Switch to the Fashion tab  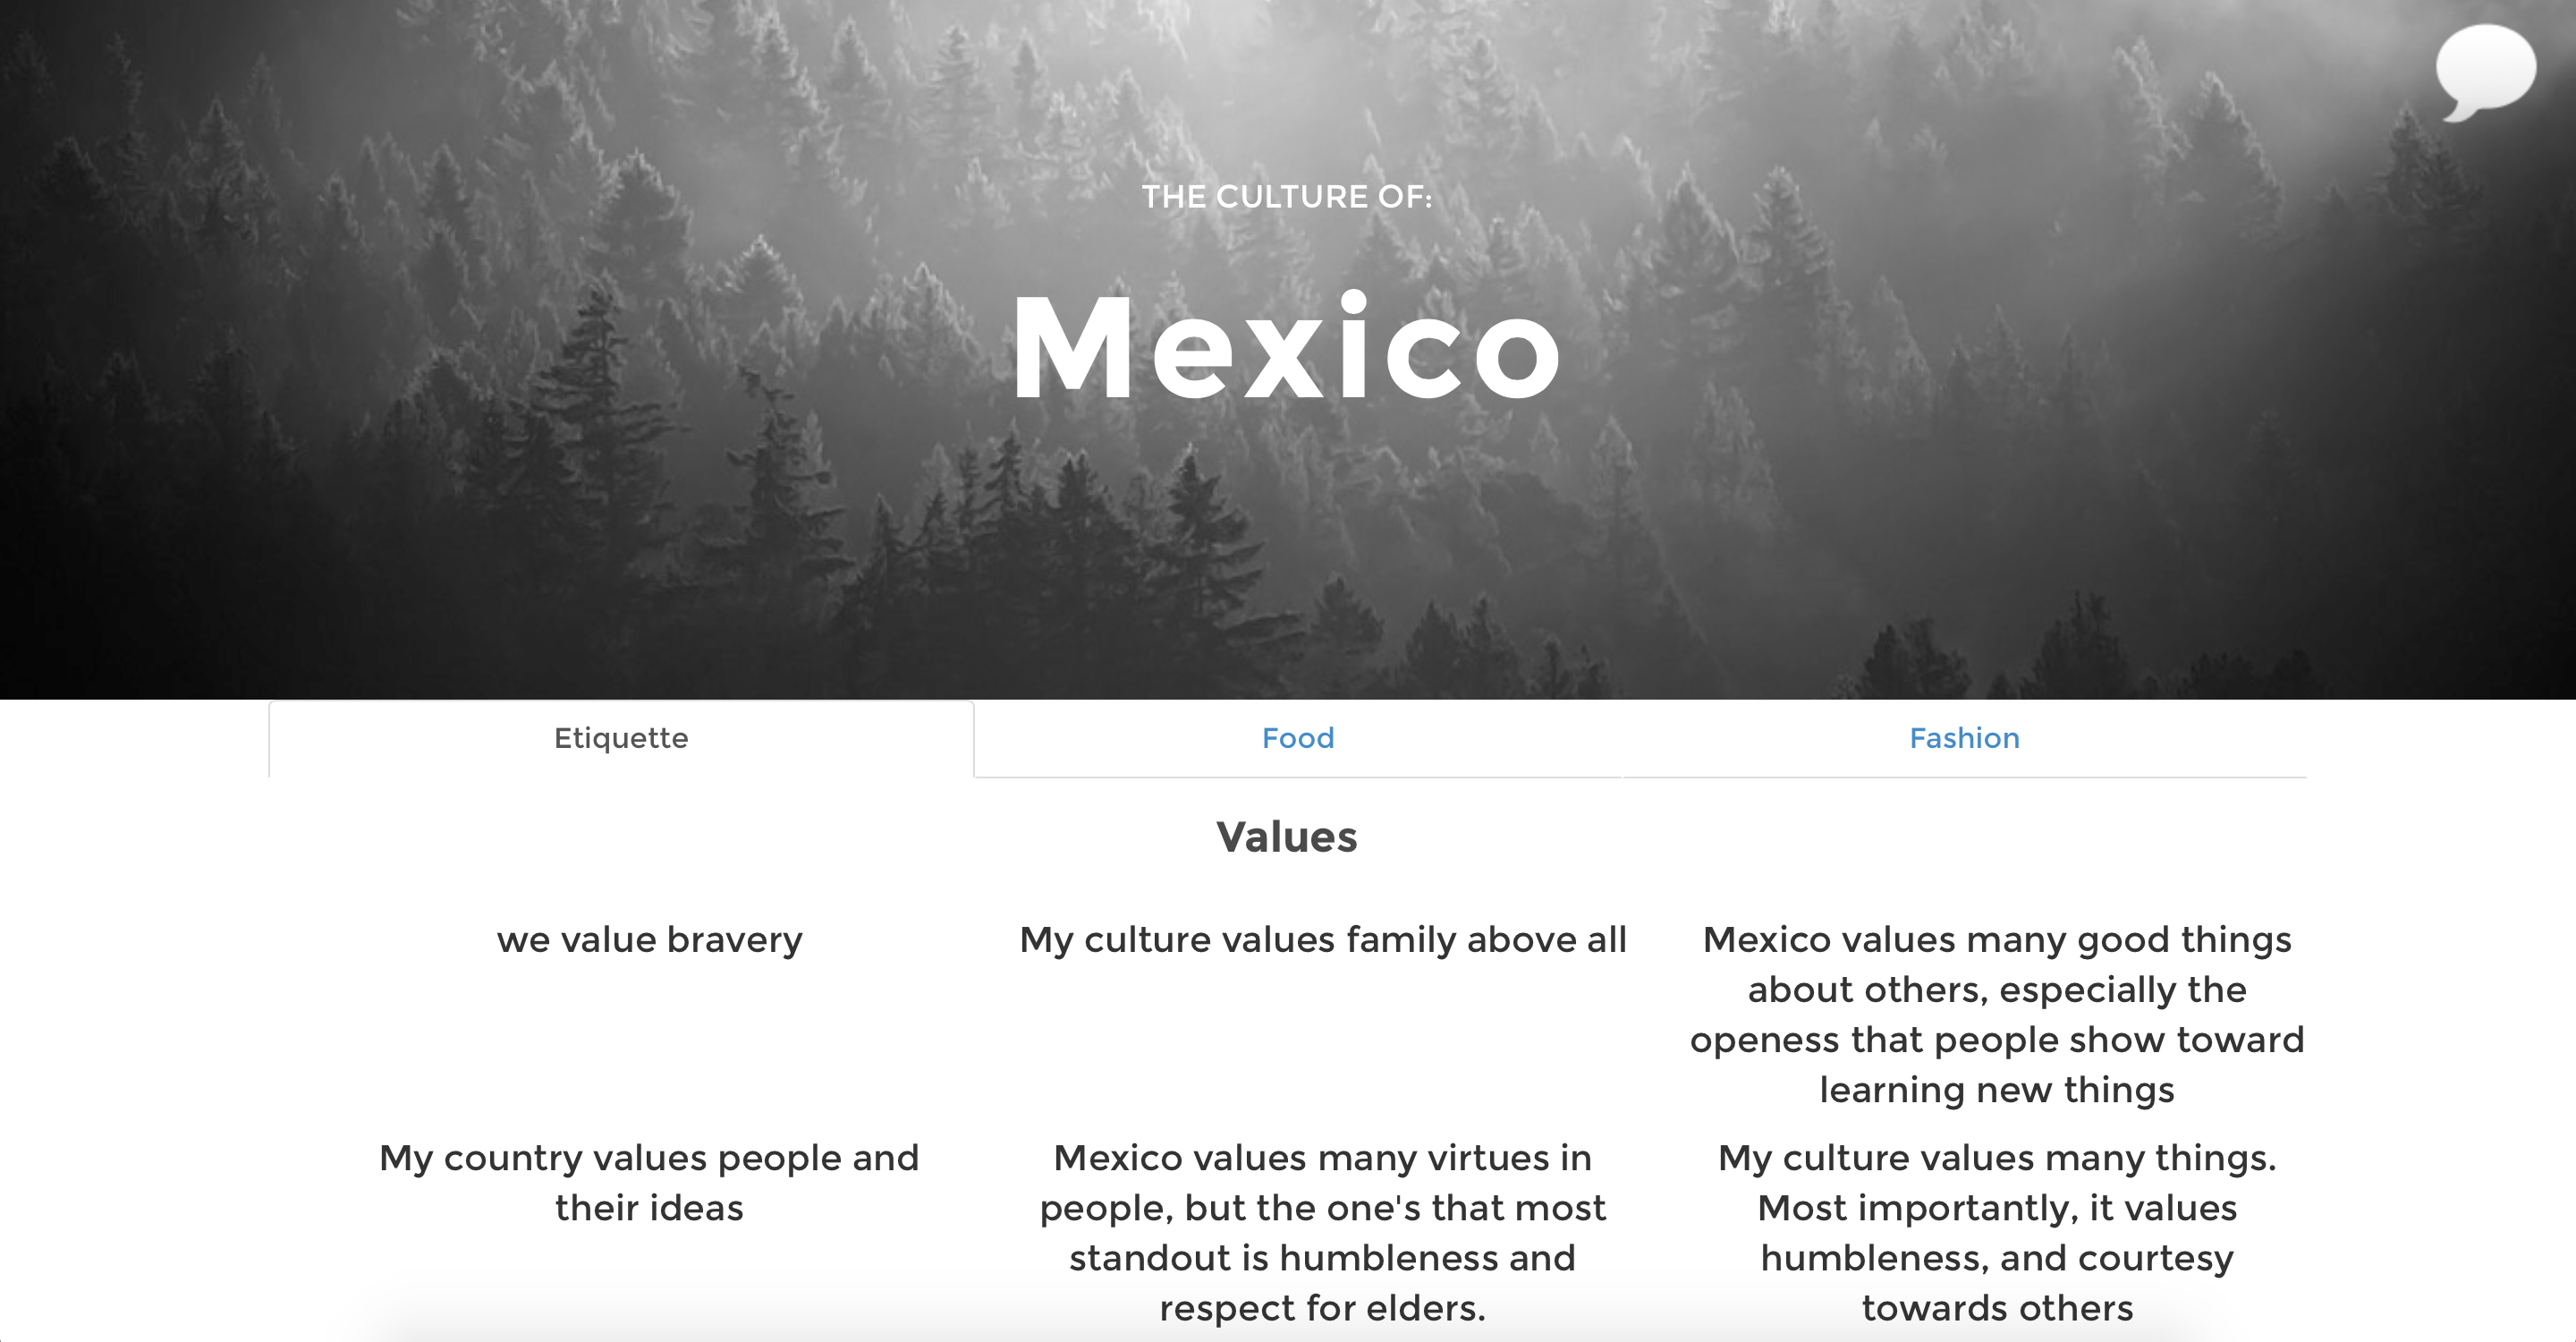click(x=1964, y=739)
